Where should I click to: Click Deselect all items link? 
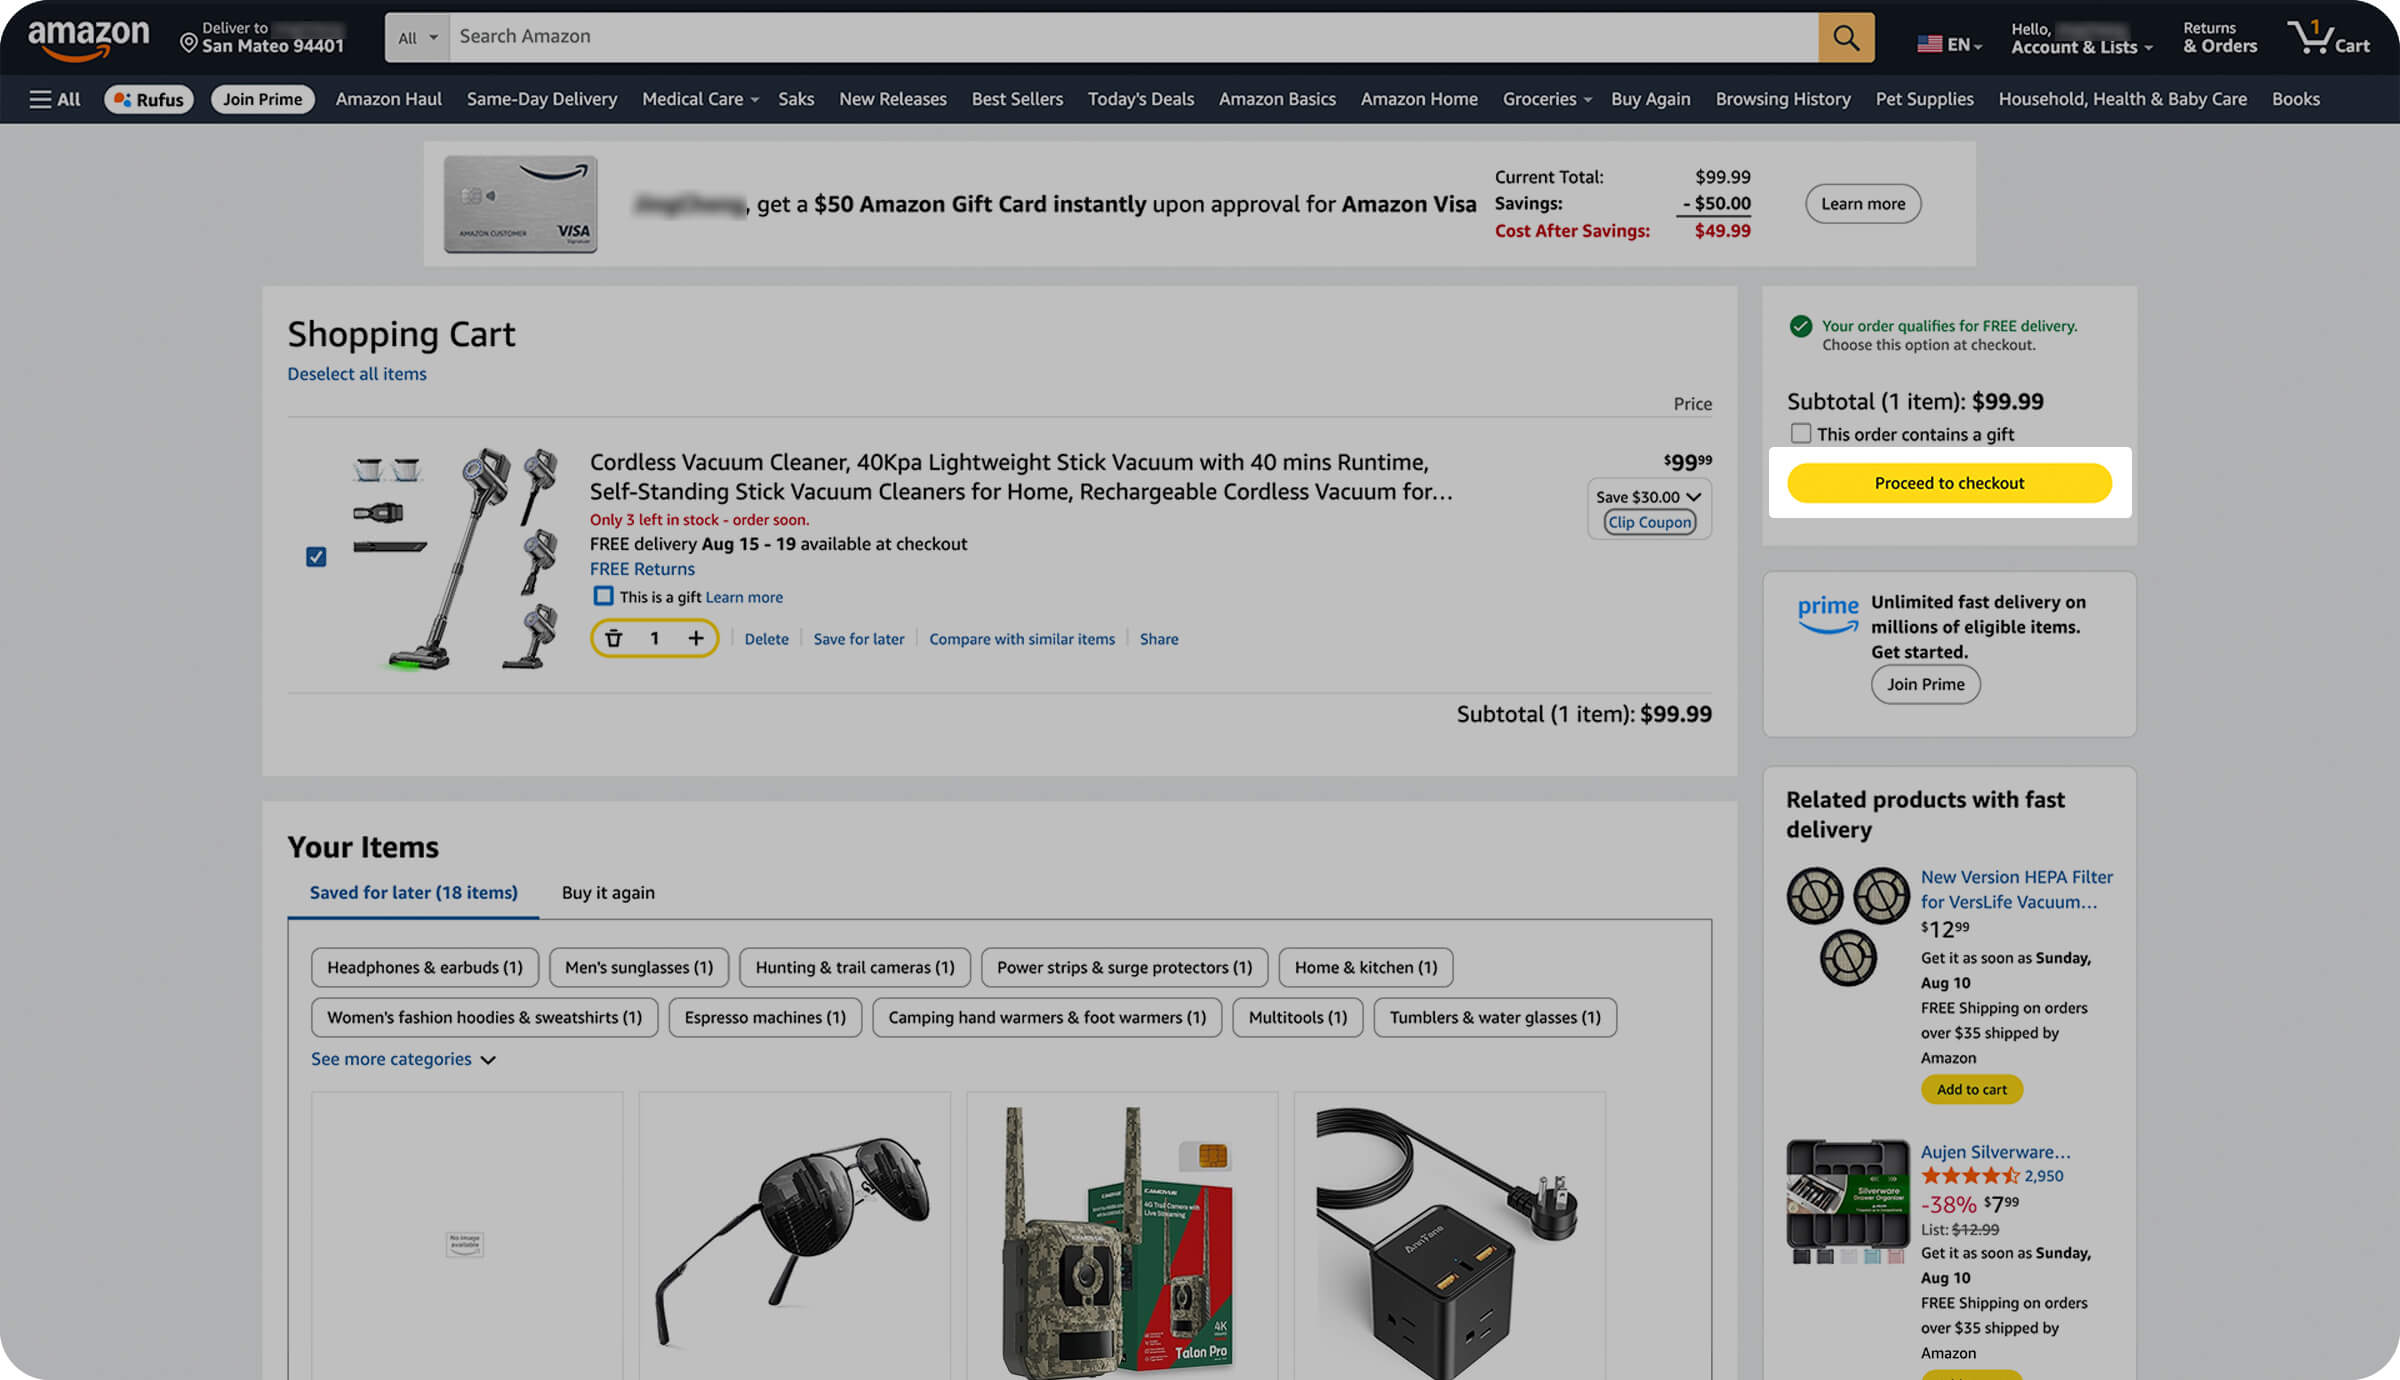357,374
